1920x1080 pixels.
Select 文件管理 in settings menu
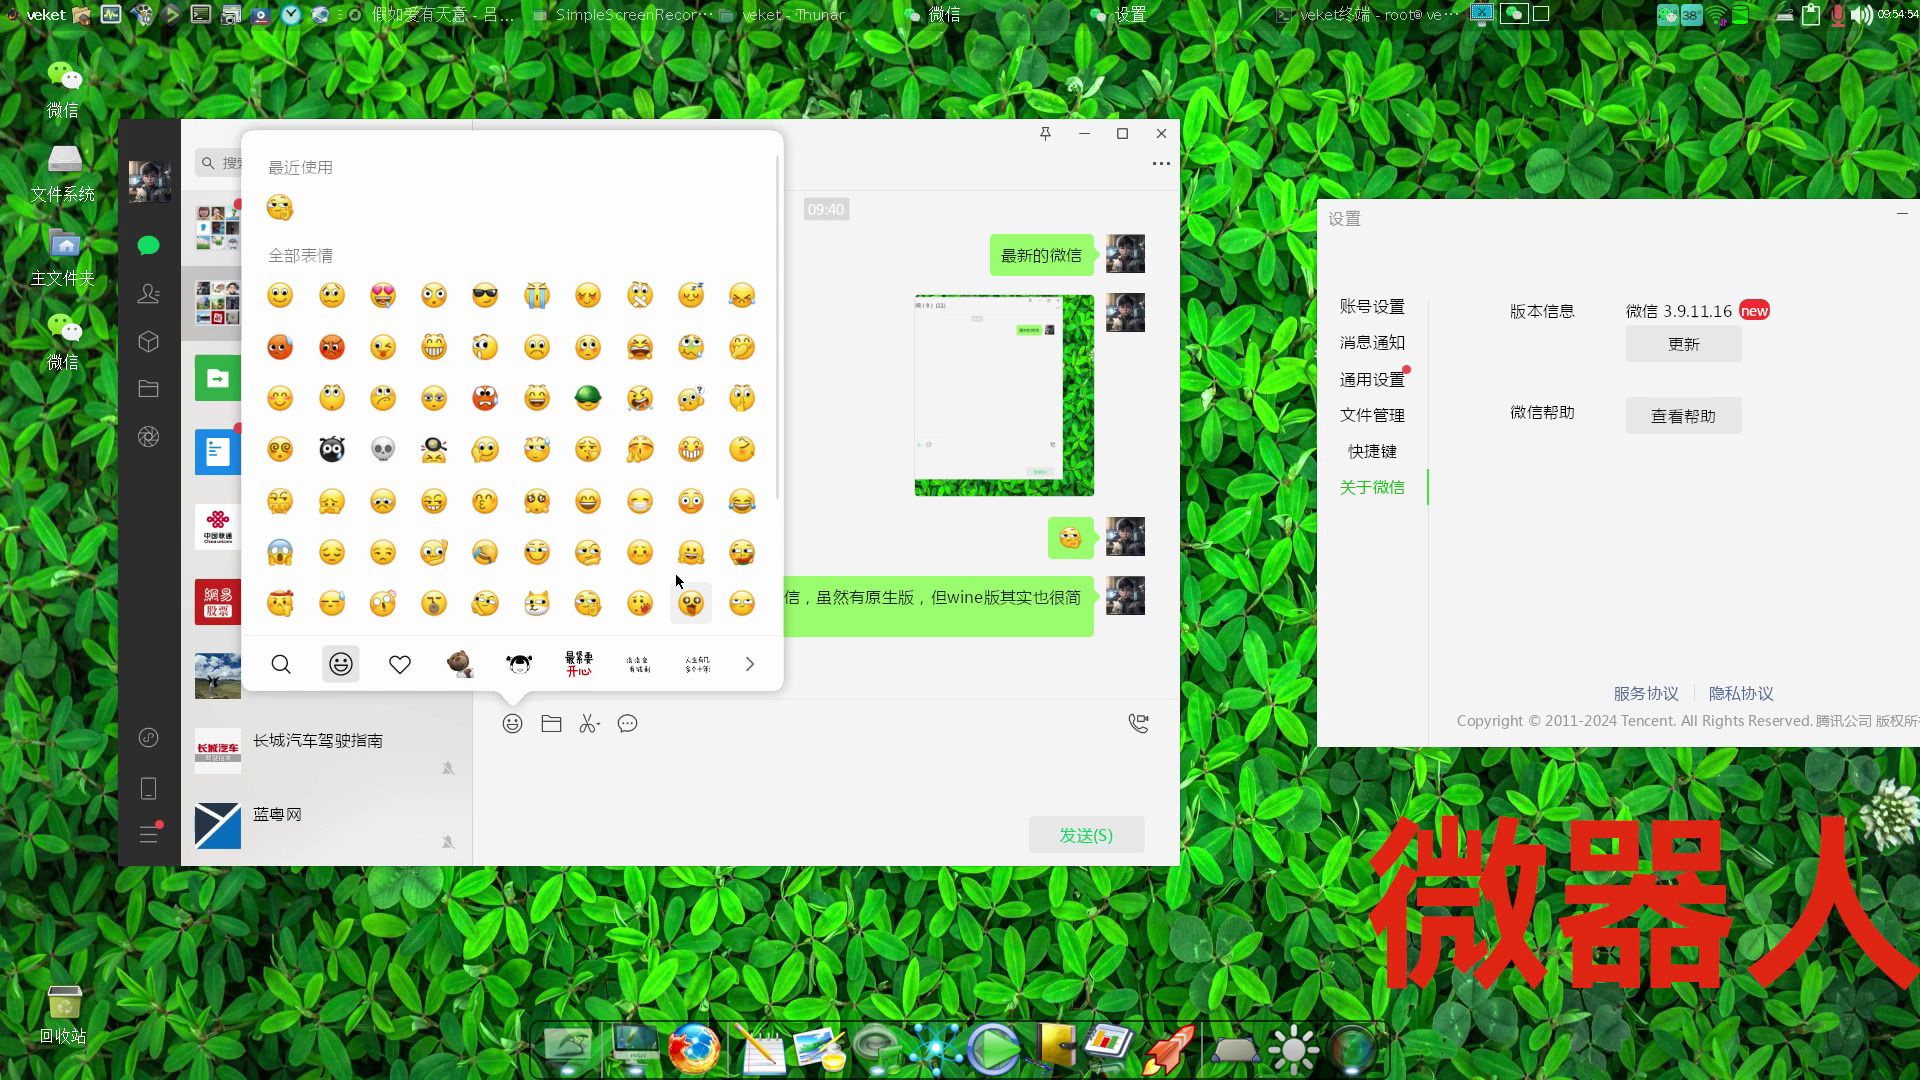coord(1373,415)
